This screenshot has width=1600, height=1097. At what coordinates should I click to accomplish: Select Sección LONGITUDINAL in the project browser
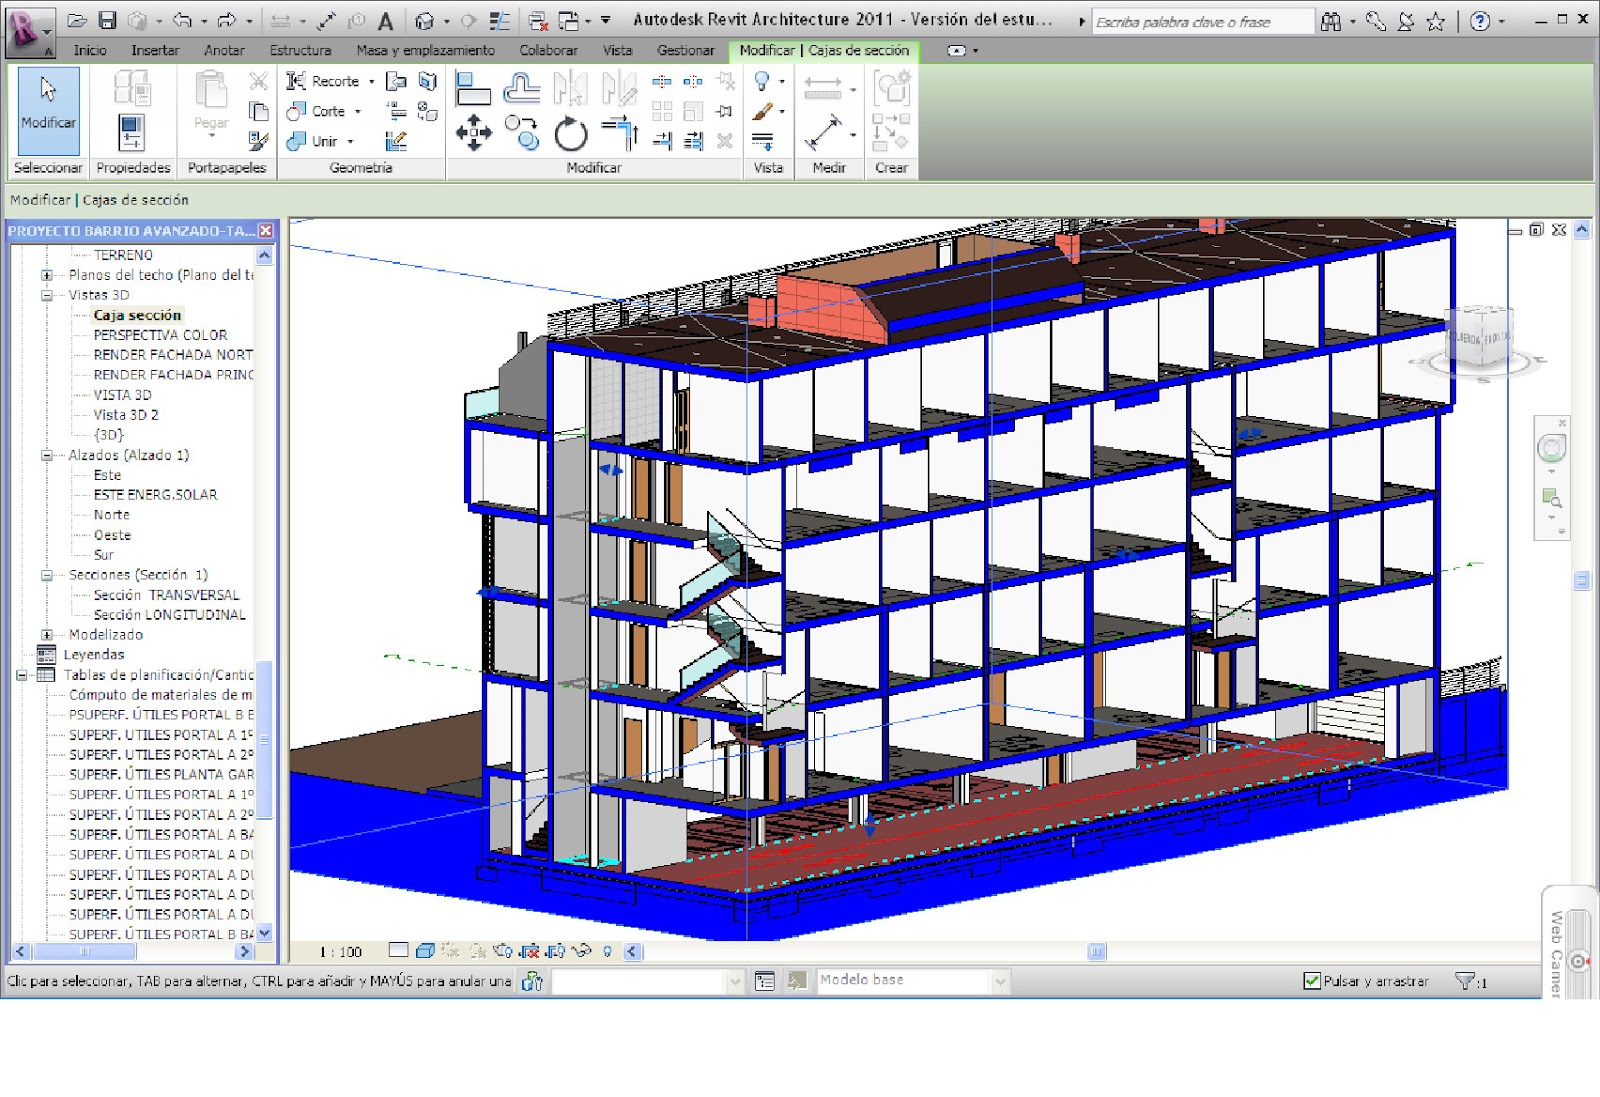pyautogui.click(x=171, y=614)
